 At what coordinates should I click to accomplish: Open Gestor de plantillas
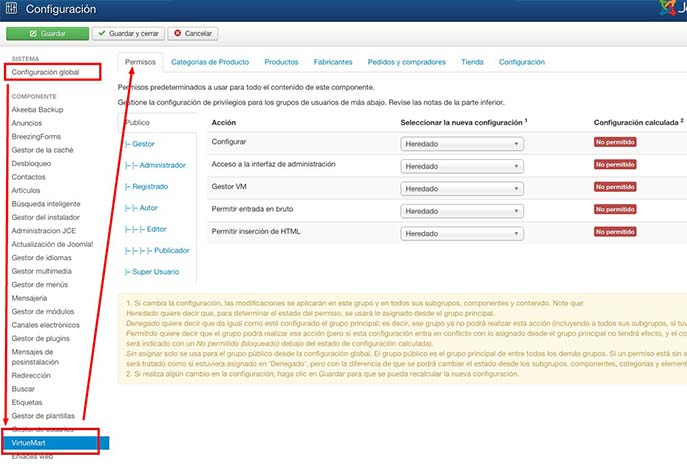pos(43,416)
